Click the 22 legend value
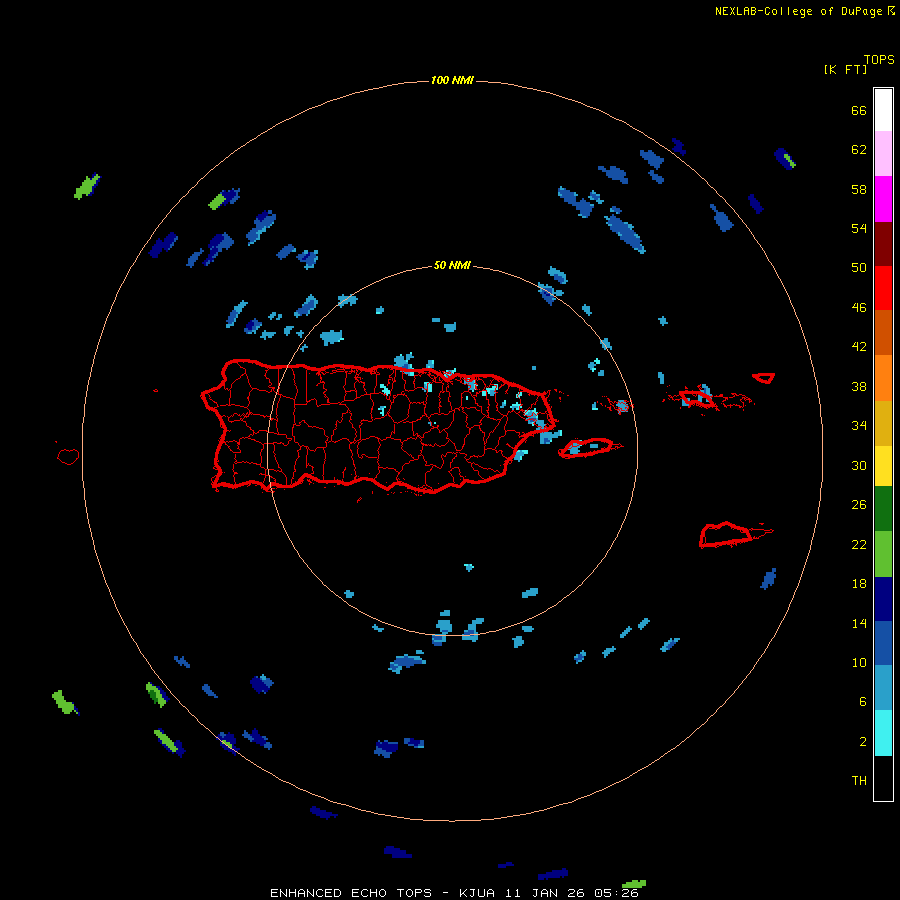This screenshot has width=900, height=900. 859,545
